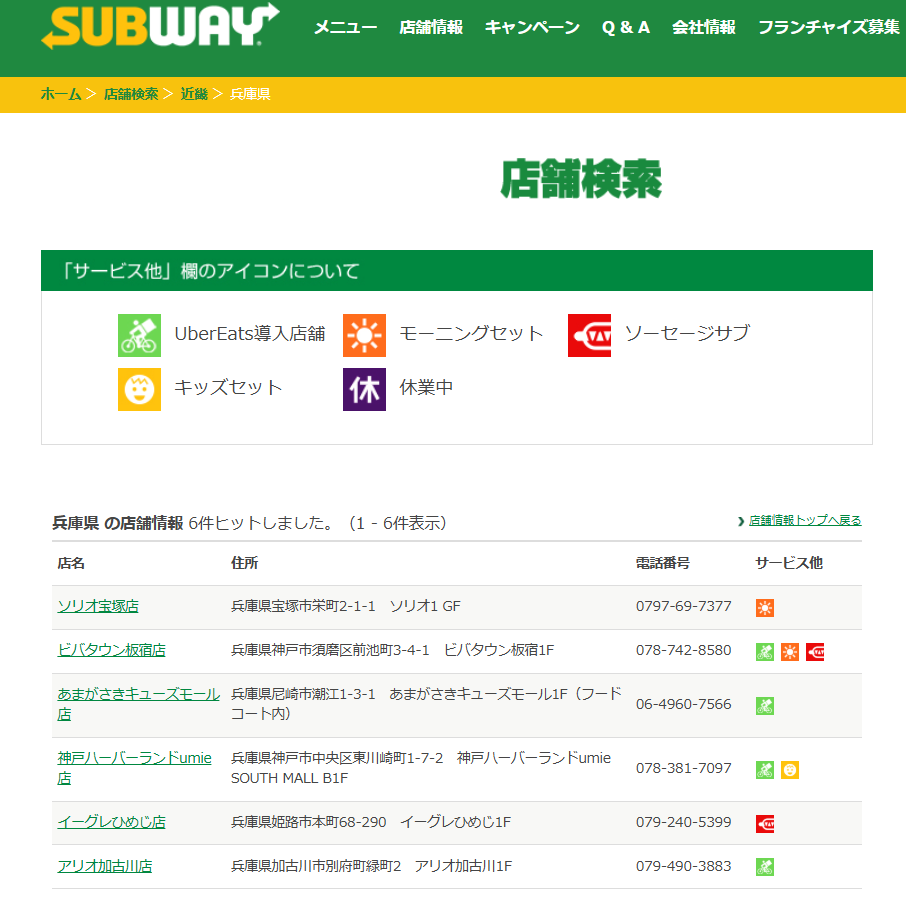Click phone number 078-381-7097

[683, 768]
